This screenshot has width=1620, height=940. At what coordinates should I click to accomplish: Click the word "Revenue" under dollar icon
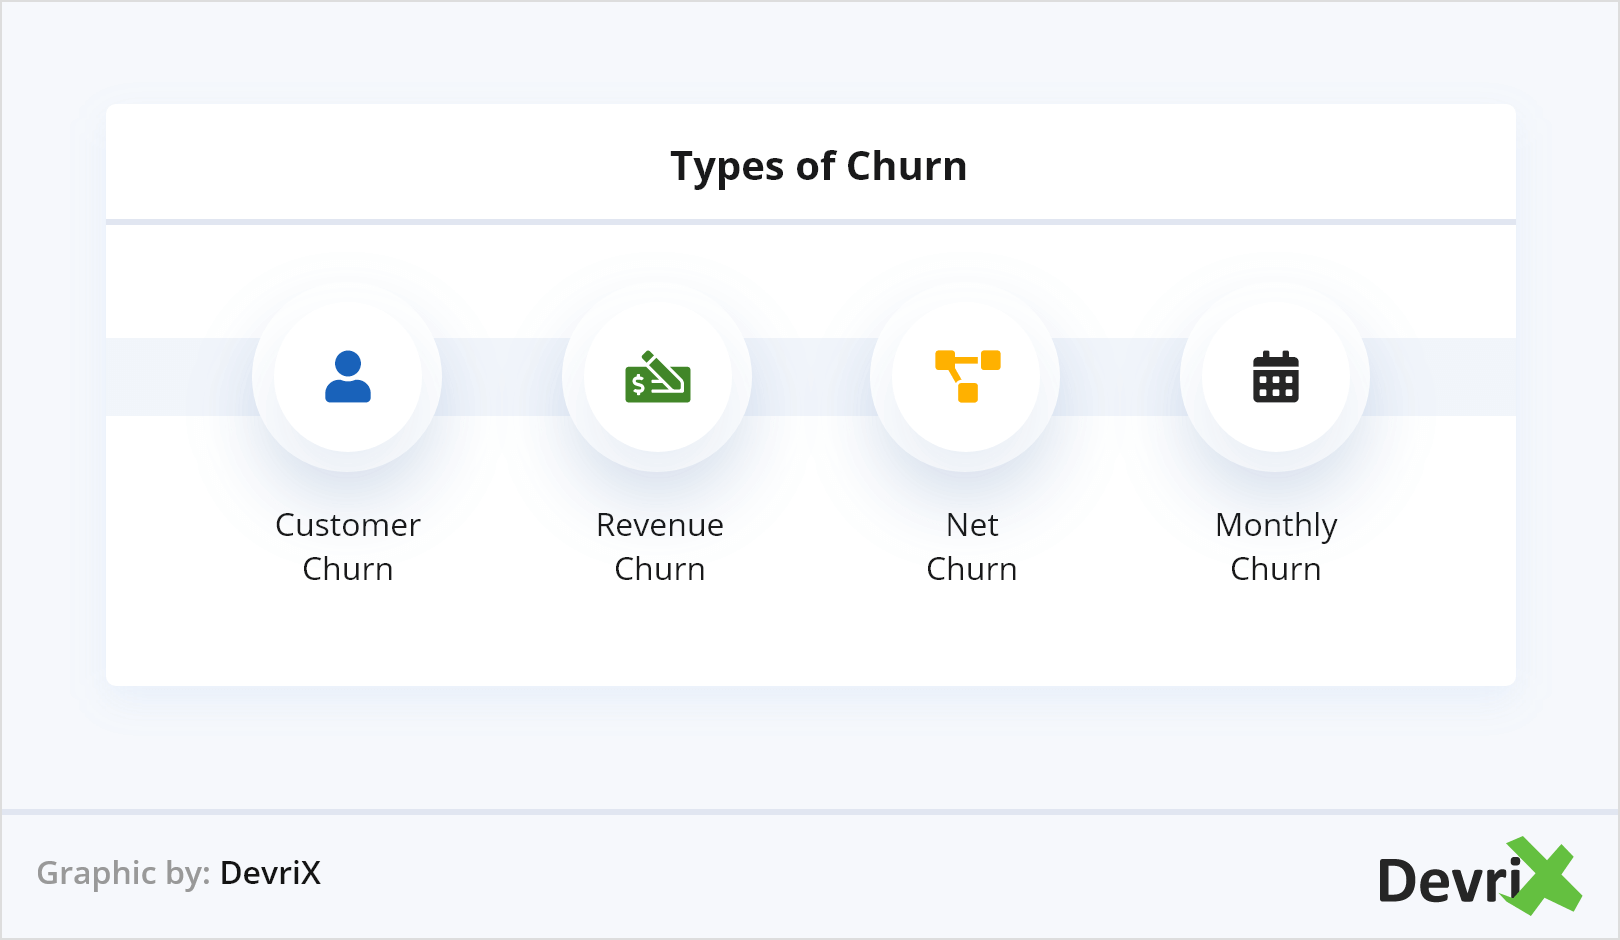659,525
